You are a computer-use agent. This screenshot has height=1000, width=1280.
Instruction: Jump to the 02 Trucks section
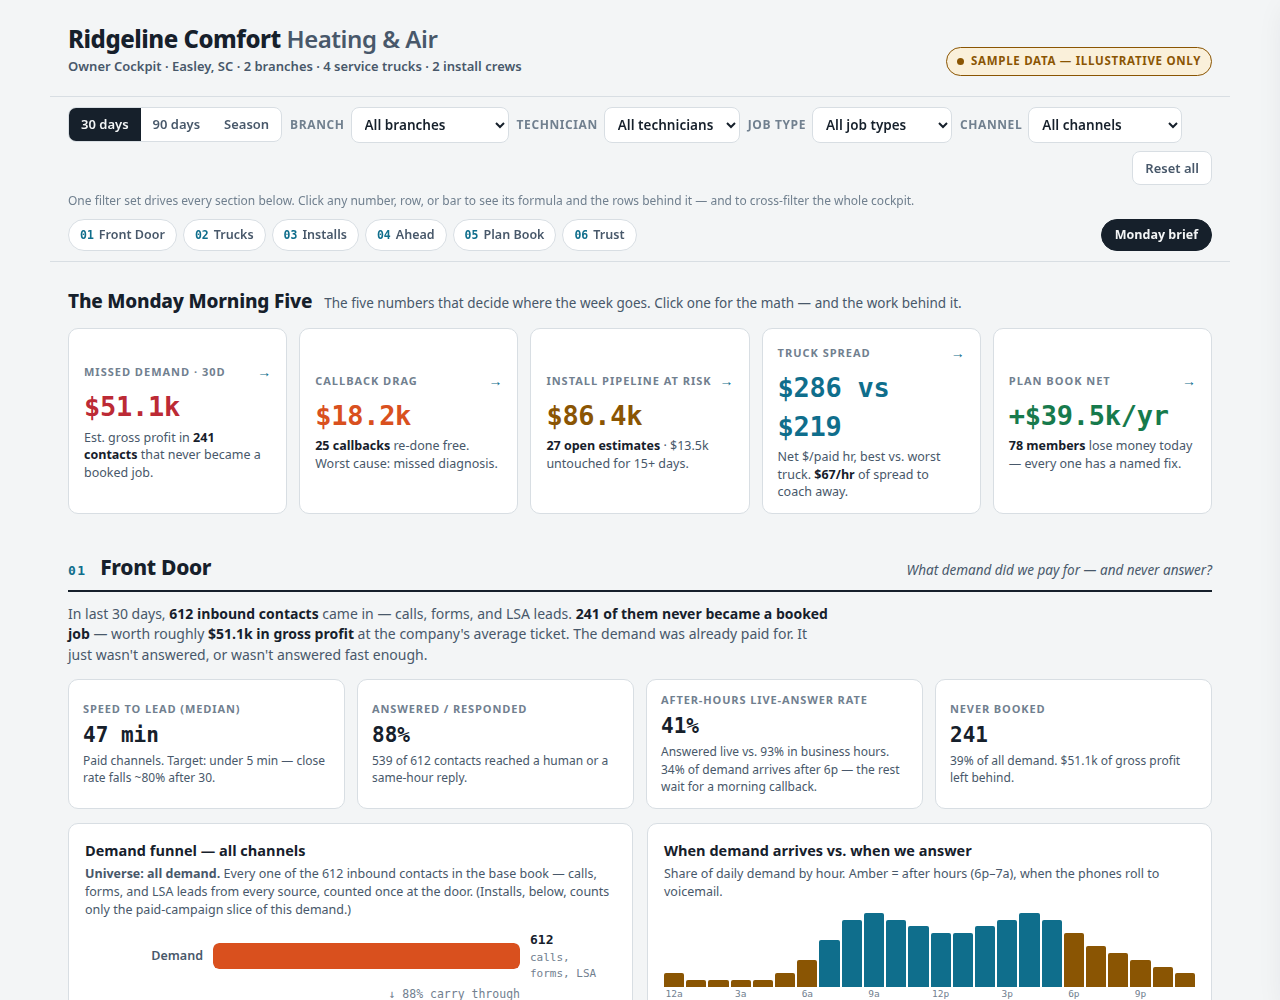(225, 235)
